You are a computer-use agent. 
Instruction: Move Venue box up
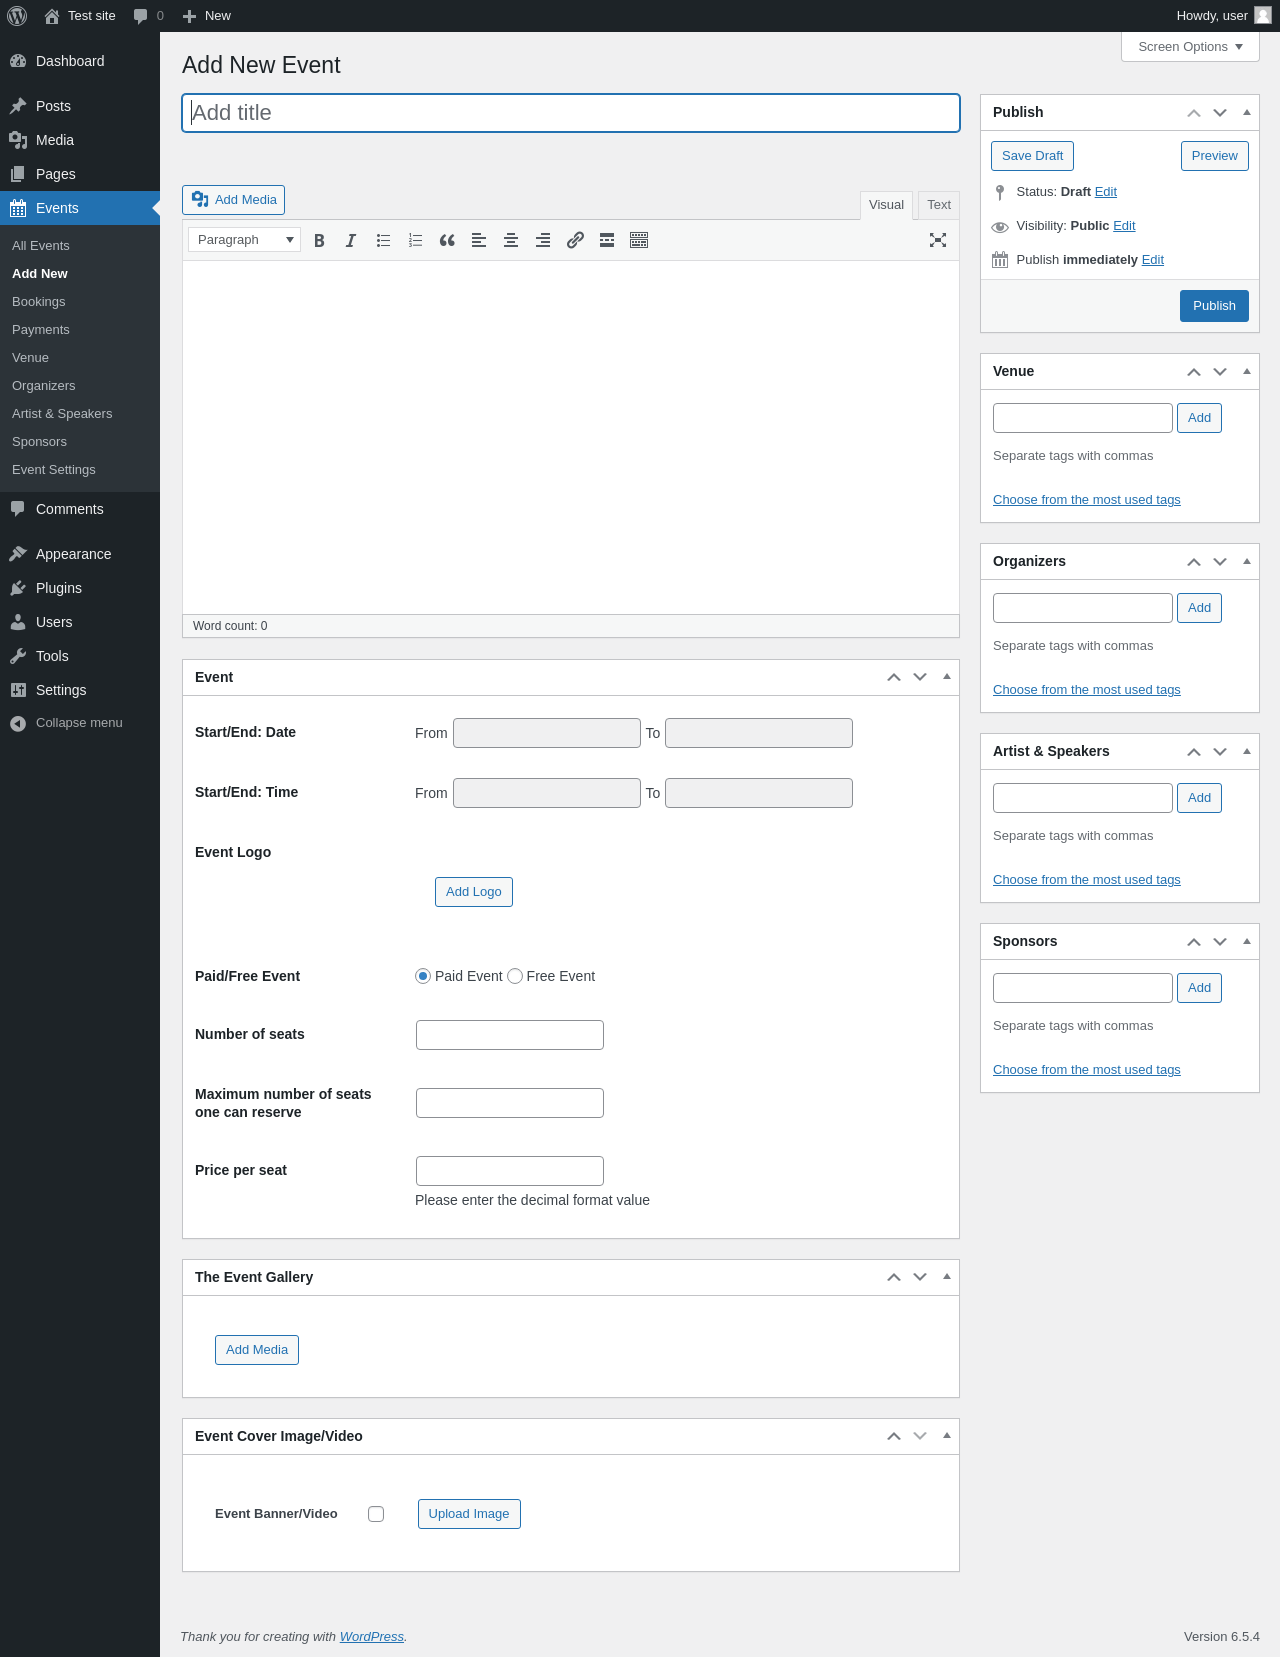[x=1194, y=372]
